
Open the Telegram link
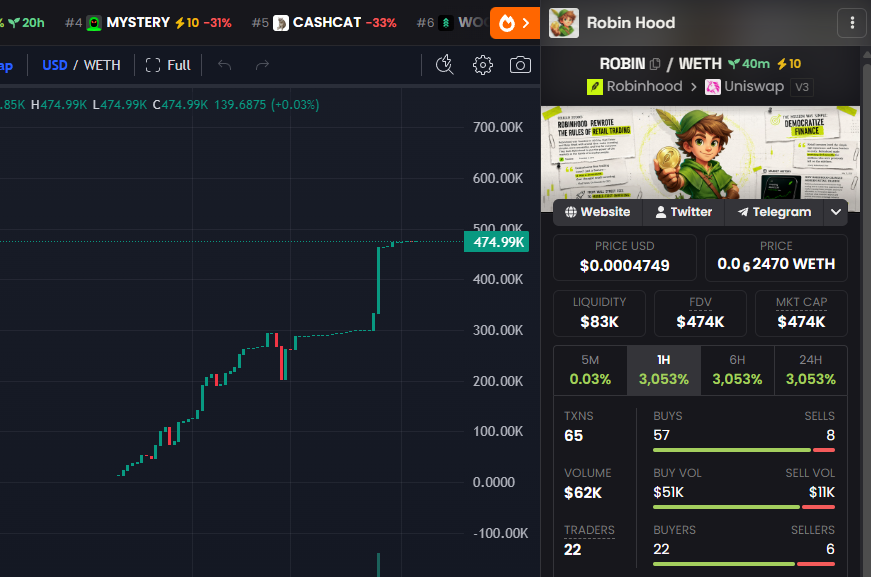click(774, 212)
